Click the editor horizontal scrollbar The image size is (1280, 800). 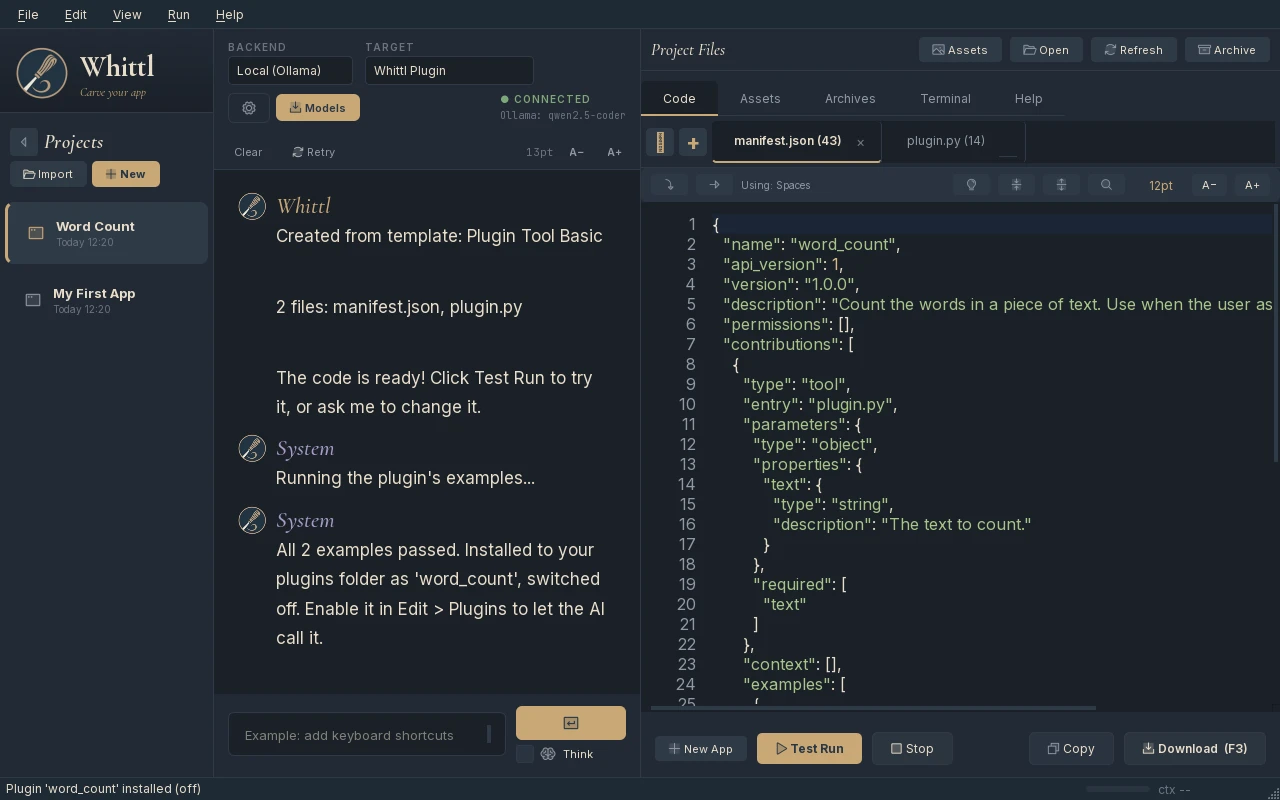coord(874,708)
